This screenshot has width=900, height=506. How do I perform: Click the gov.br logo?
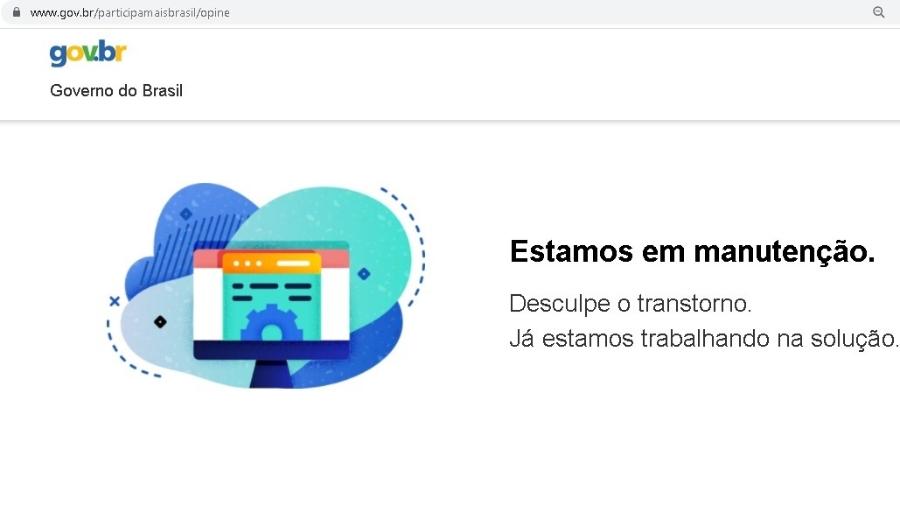88,53
